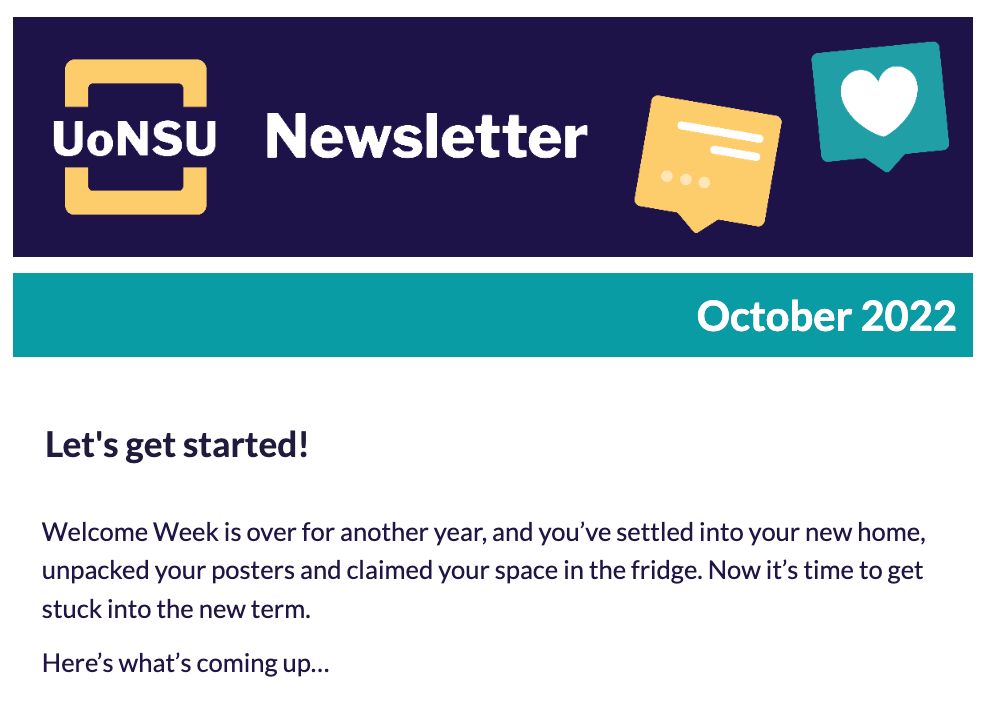The height and width of the screenshot is (726, 994).
Task: Click the word October in the teal banner
Action: coord(774,316)
